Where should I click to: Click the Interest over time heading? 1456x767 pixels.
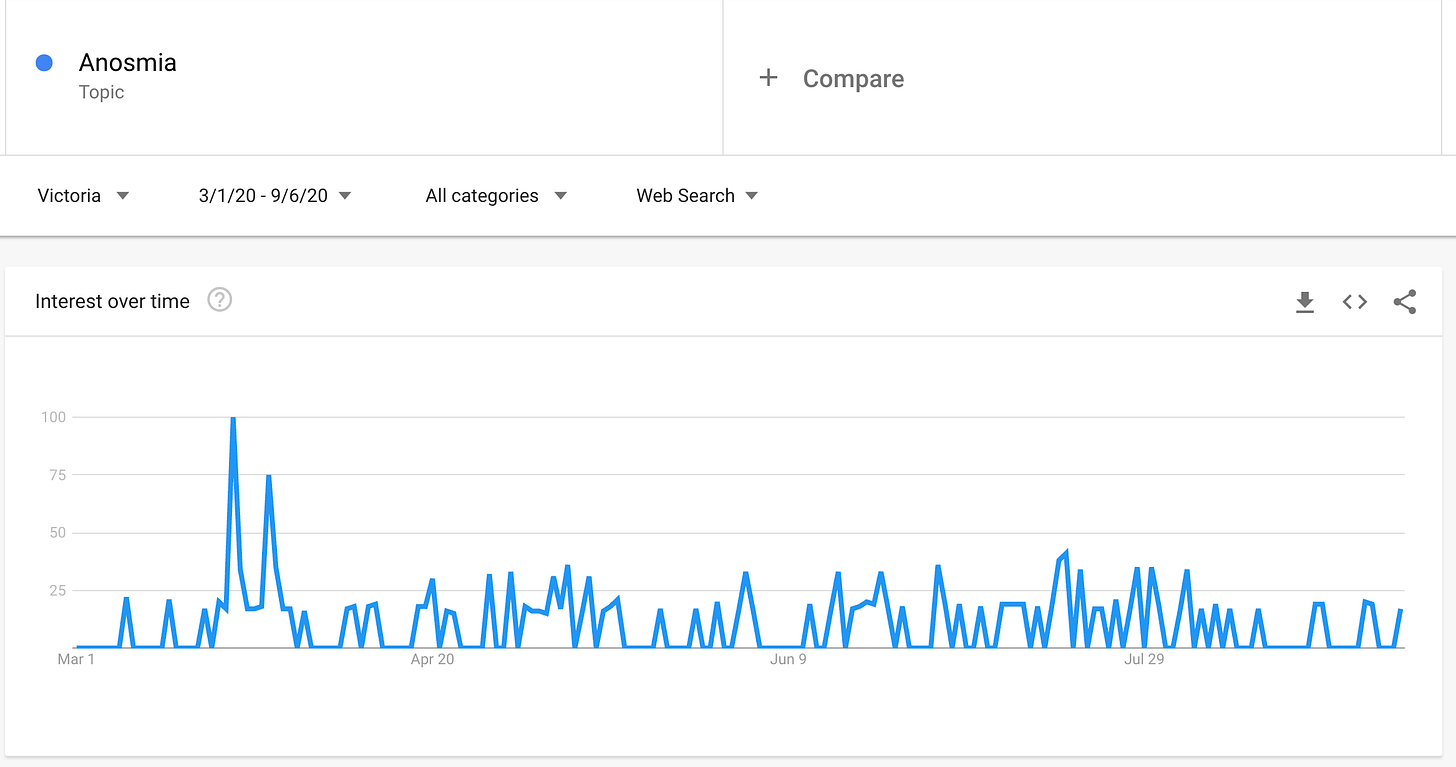112,301
